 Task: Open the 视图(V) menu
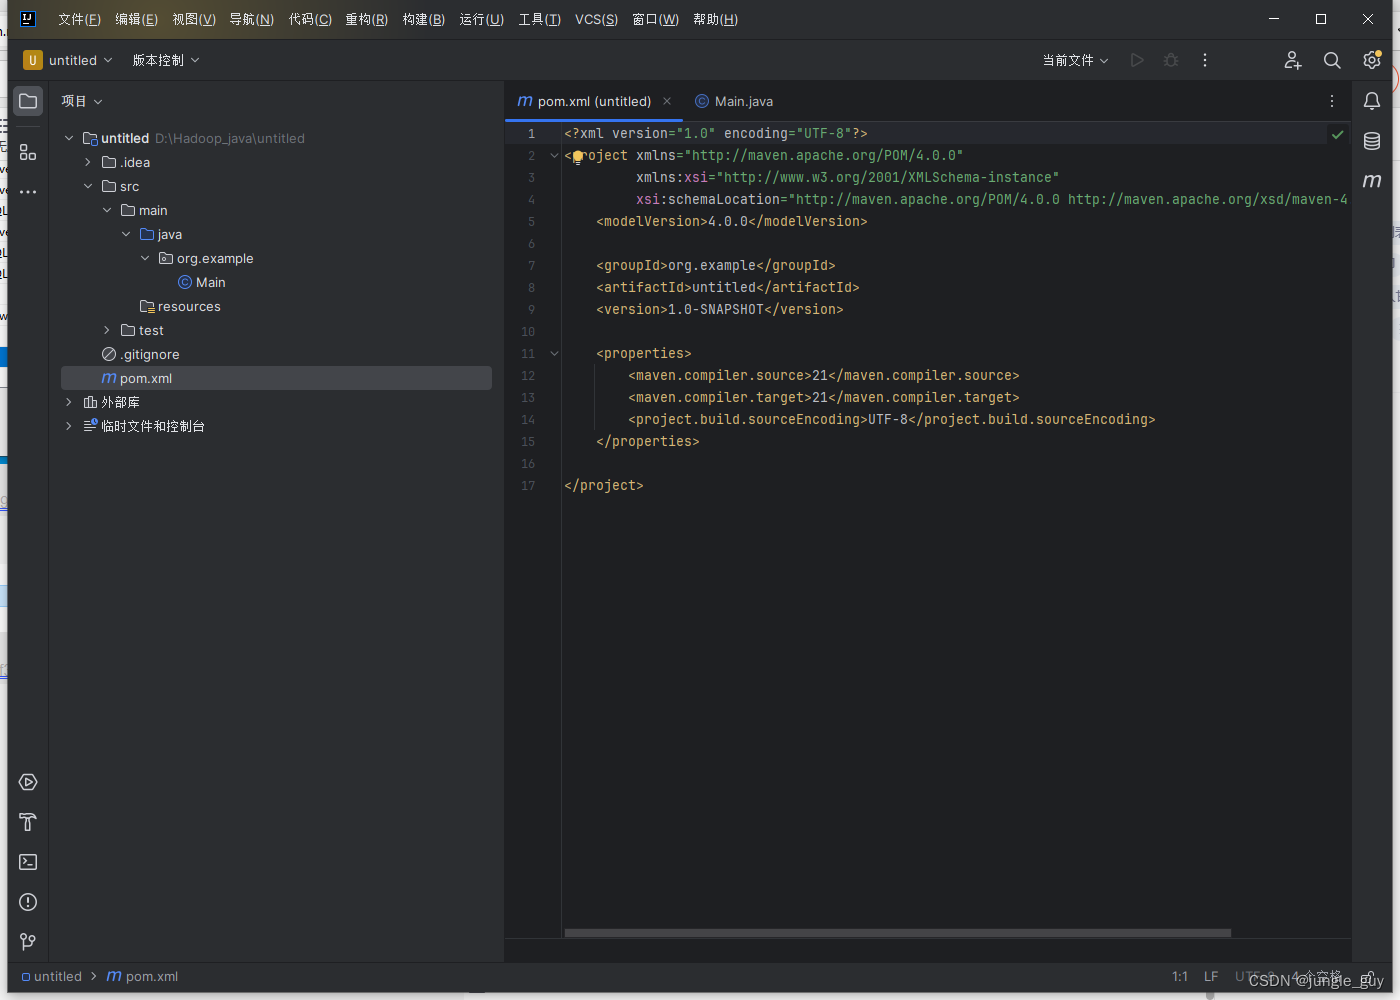(194, 19)
